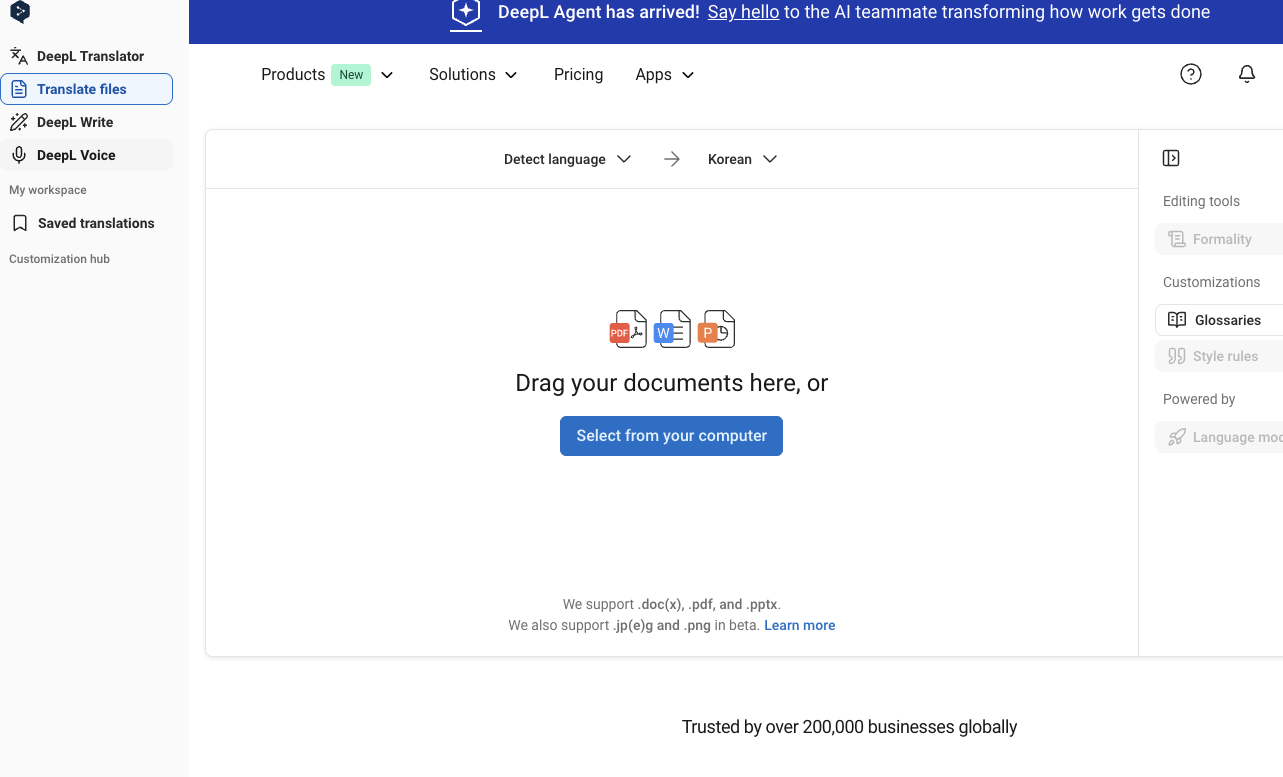
Task: Click the DeepL Voice microphone icon
Action: (x=19, y=155)
